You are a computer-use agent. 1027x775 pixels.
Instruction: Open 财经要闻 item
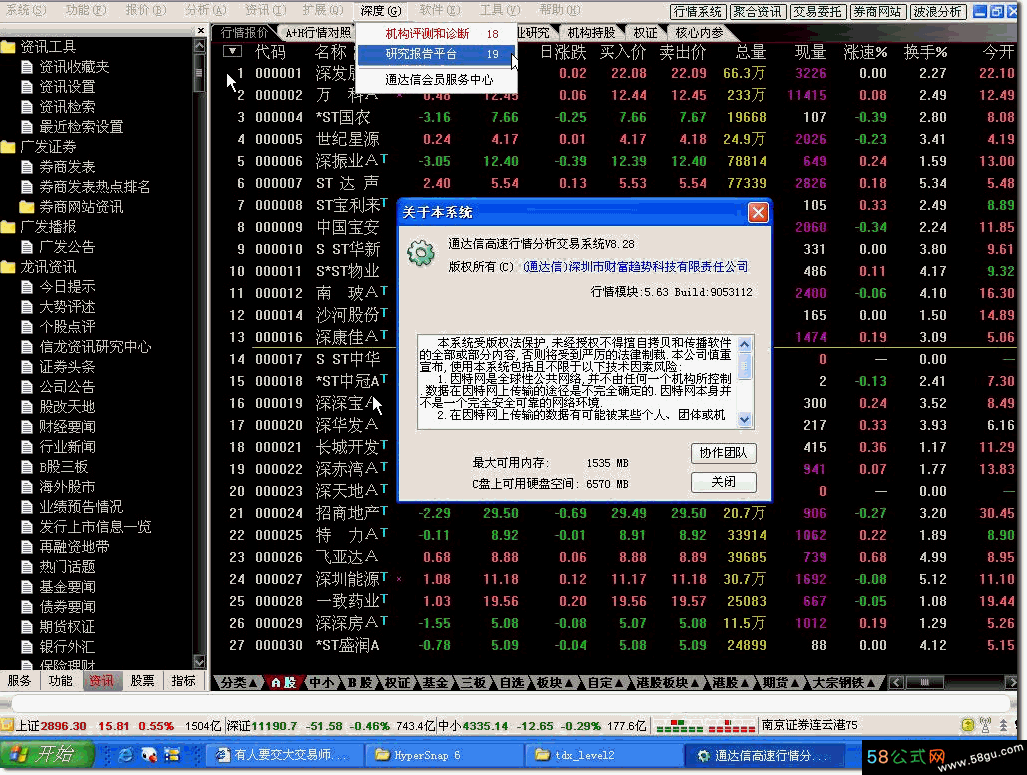coord(59,427)
